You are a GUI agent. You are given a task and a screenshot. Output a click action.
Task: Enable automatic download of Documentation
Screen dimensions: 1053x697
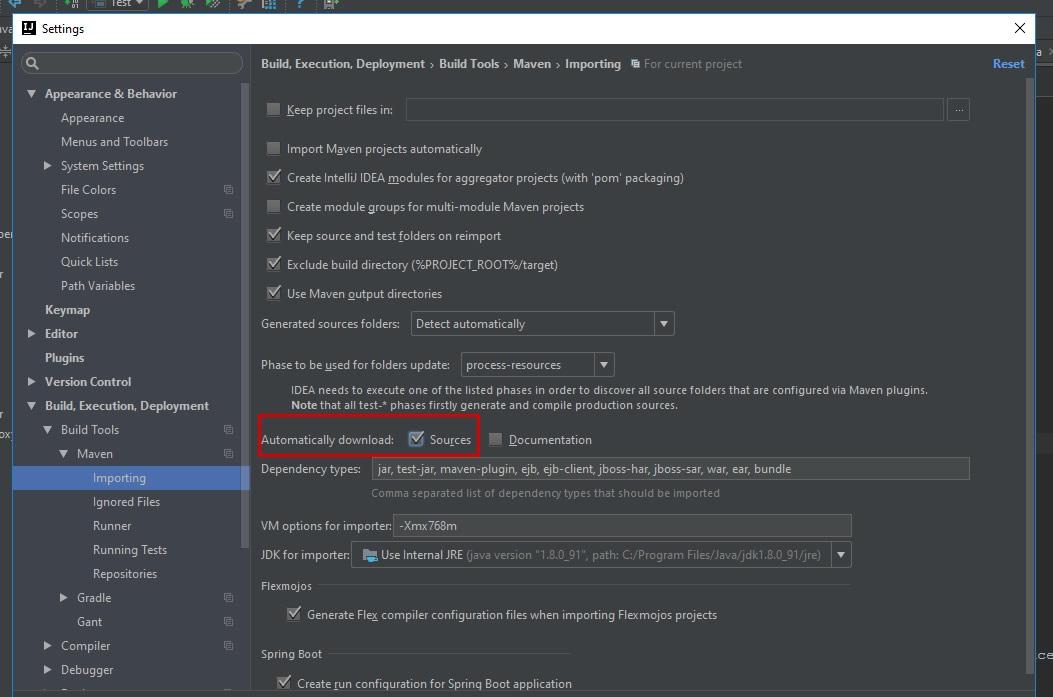tap(495, 439)
